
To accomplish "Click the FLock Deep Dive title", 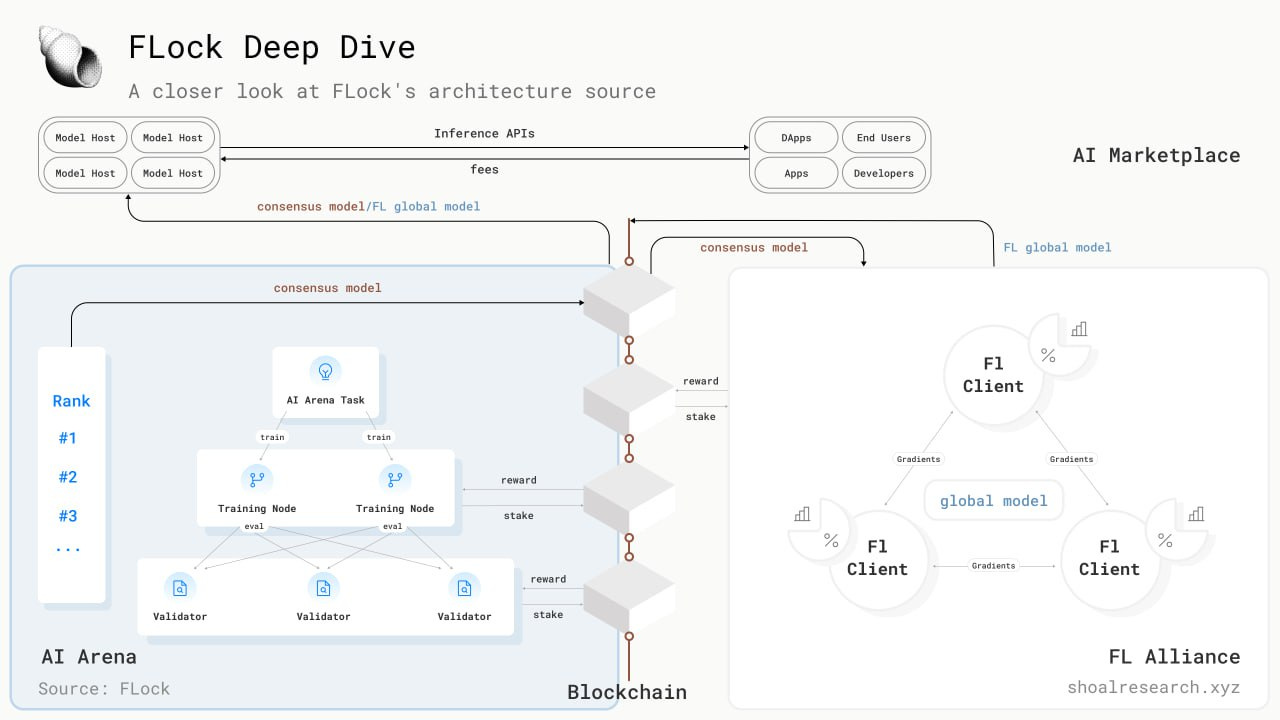I will coord(271,47).
